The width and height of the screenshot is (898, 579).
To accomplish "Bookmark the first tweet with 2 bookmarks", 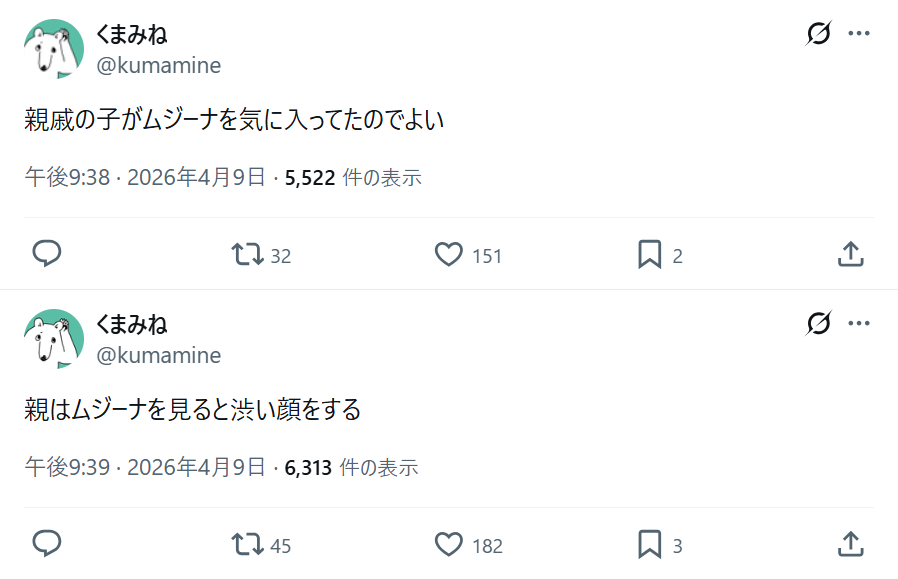I will [650, 255].
